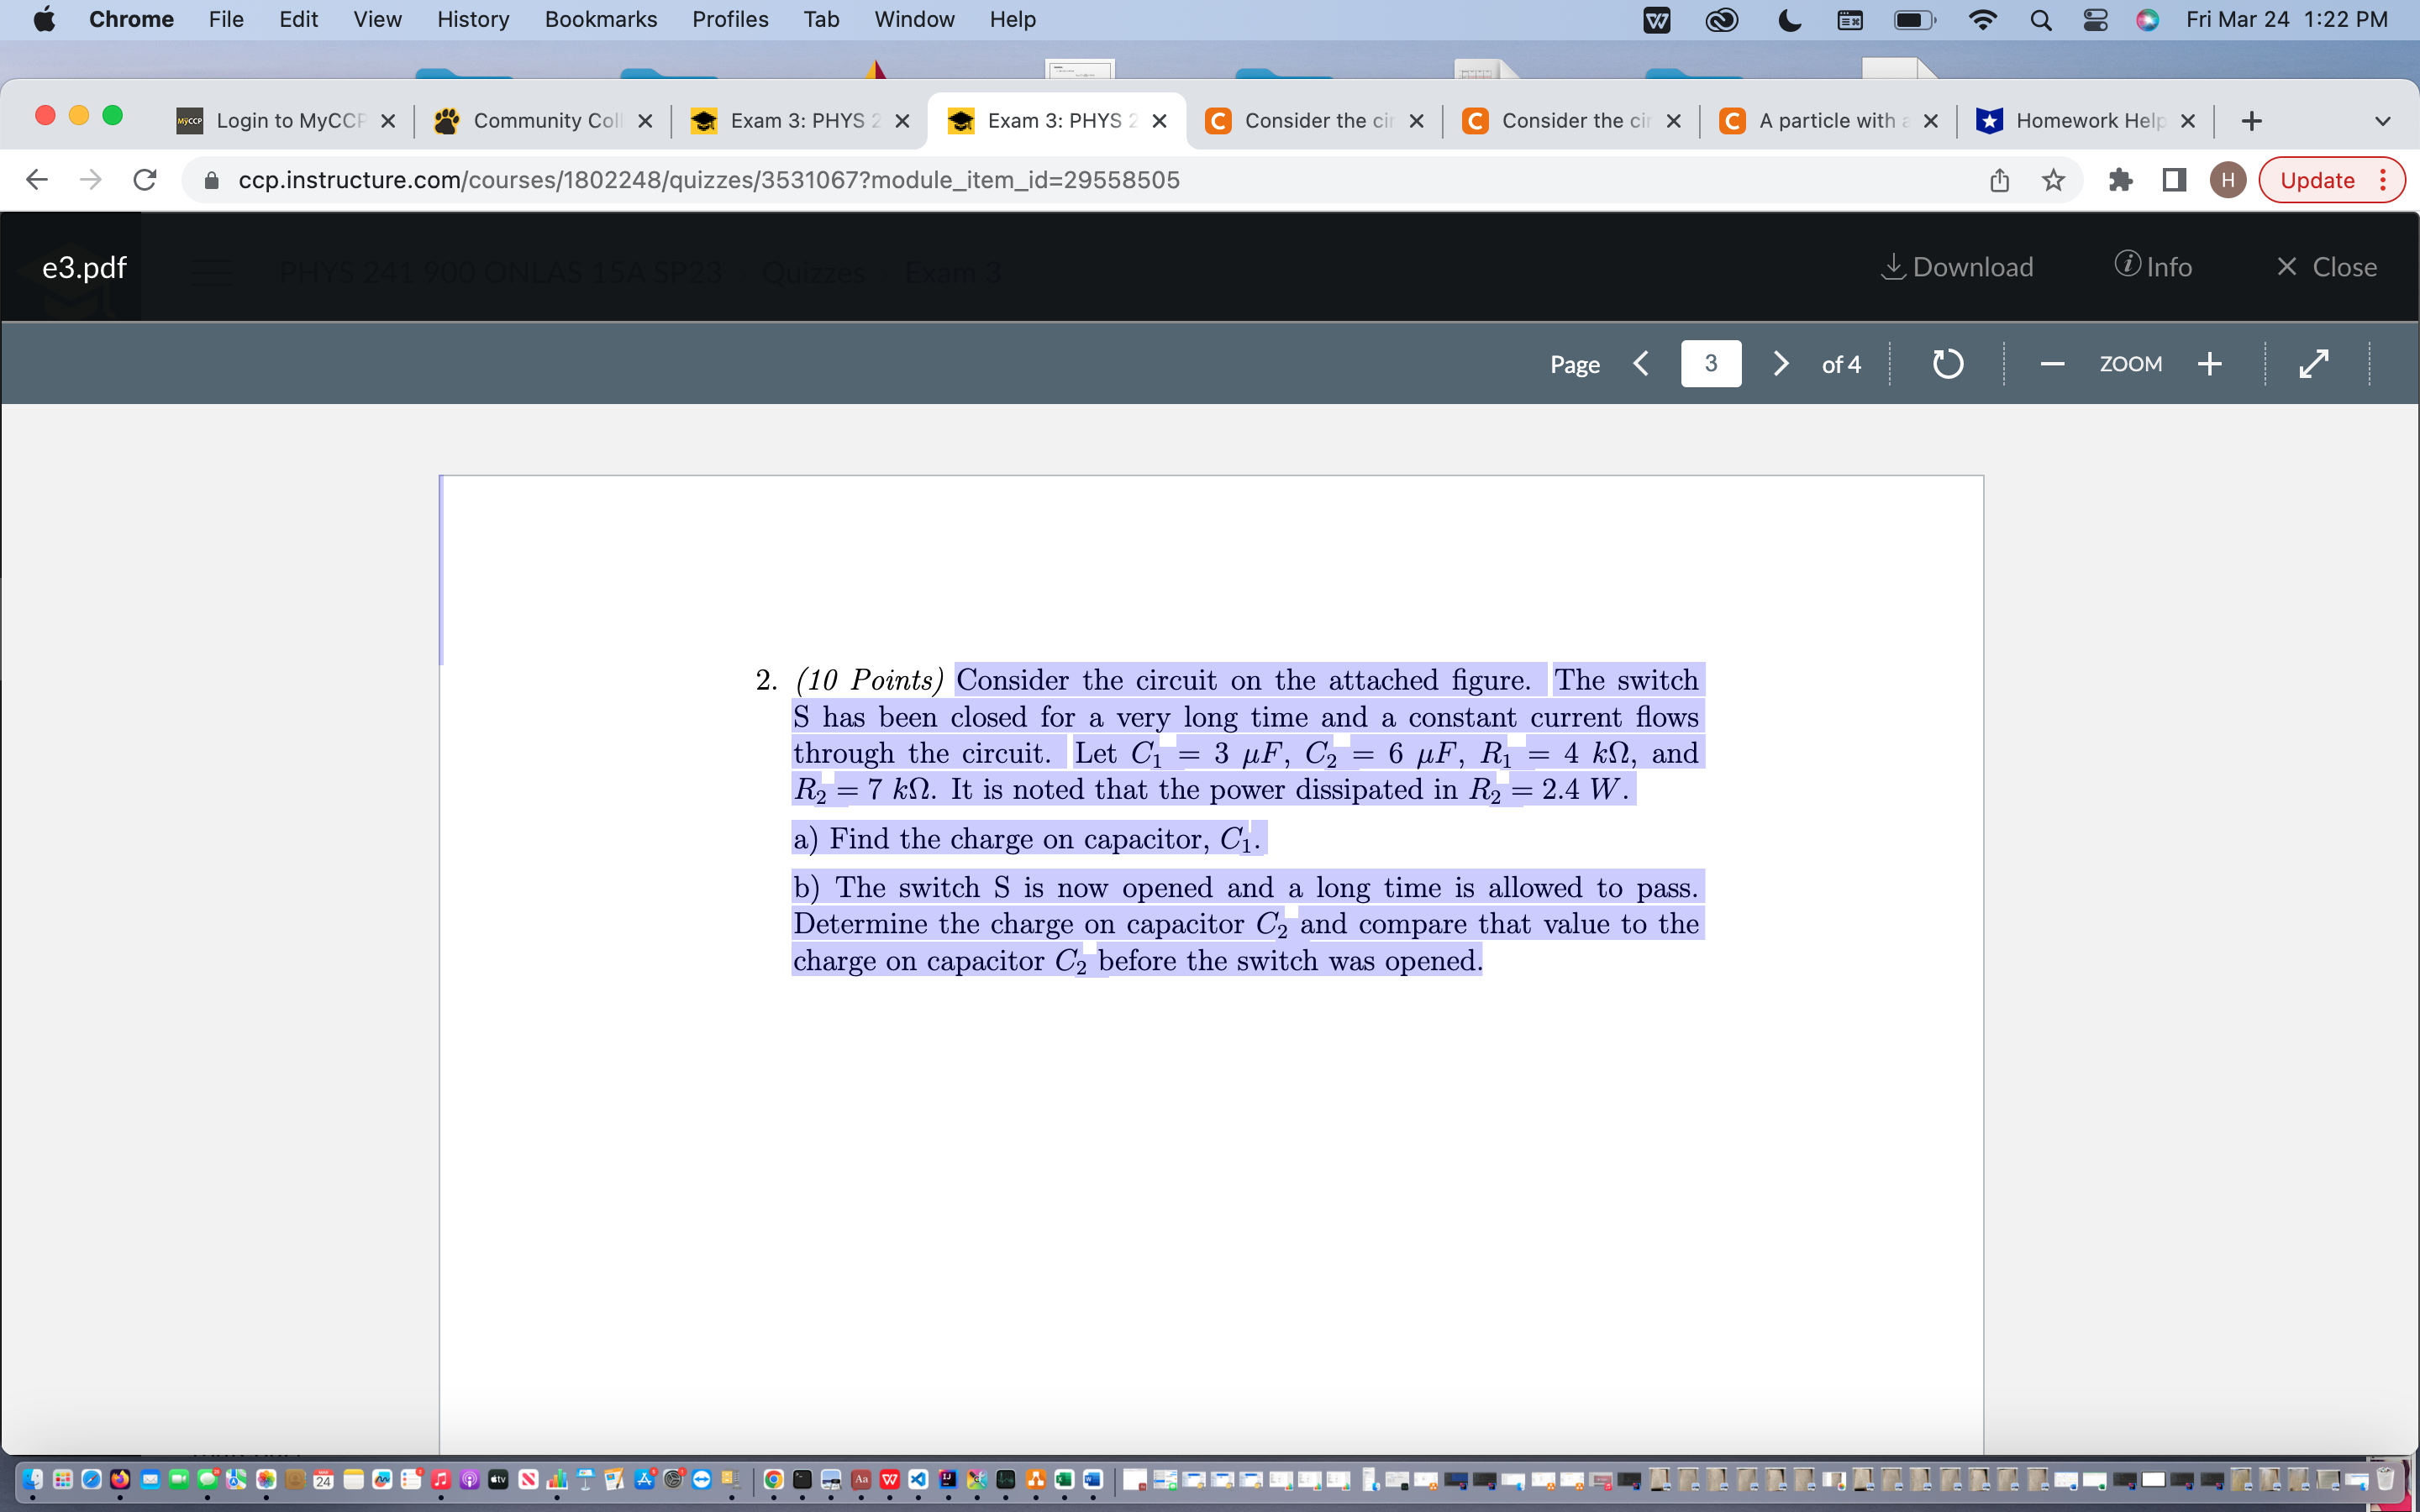Share the current page from the address bar
The height and width of the screenshot is (1512, 2420).
1997,180
